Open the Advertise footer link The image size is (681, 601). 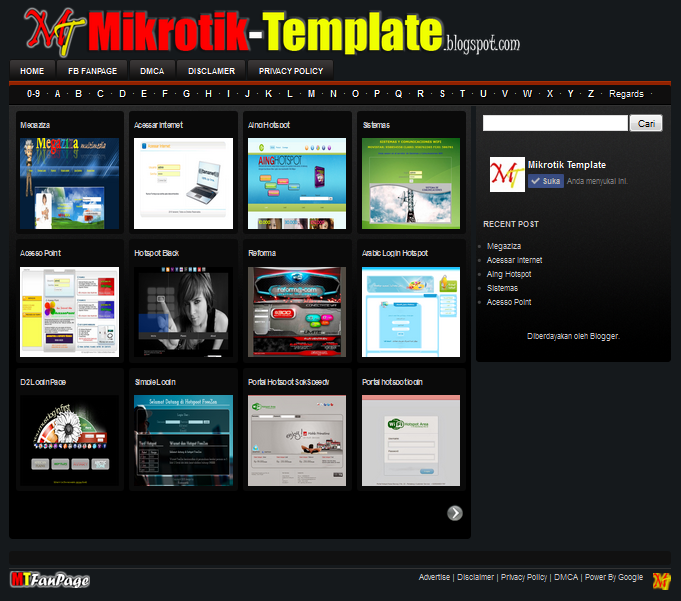pyautogui.click(x=434, y=577)
